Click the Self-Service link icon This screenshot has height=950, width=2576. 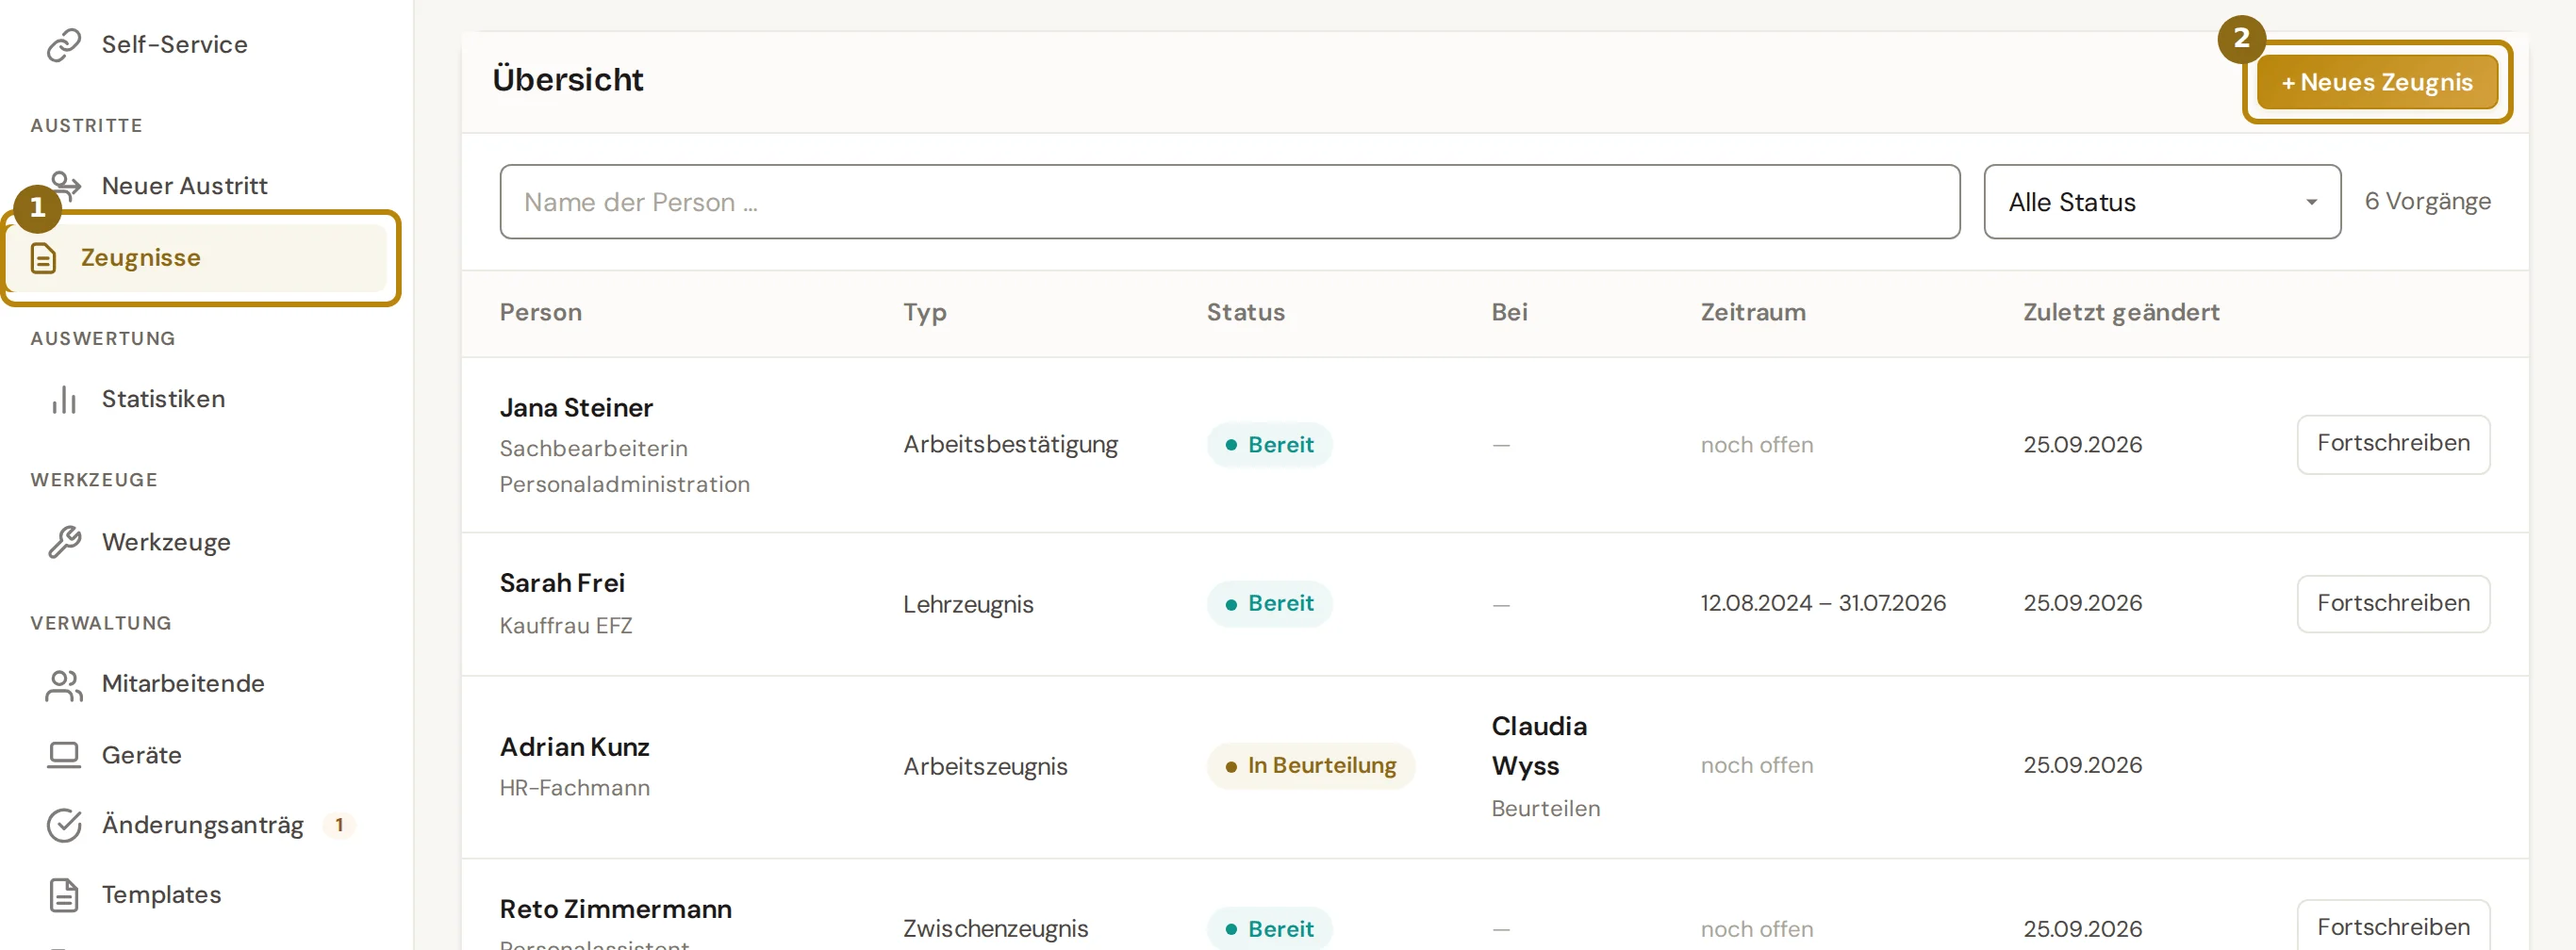[64, 45]
